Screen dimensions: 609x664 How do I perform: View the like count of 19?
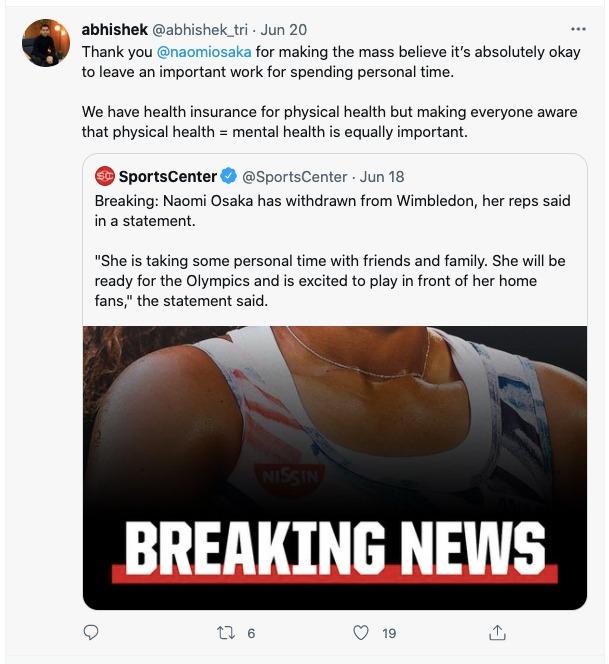[x=389, y=634]
